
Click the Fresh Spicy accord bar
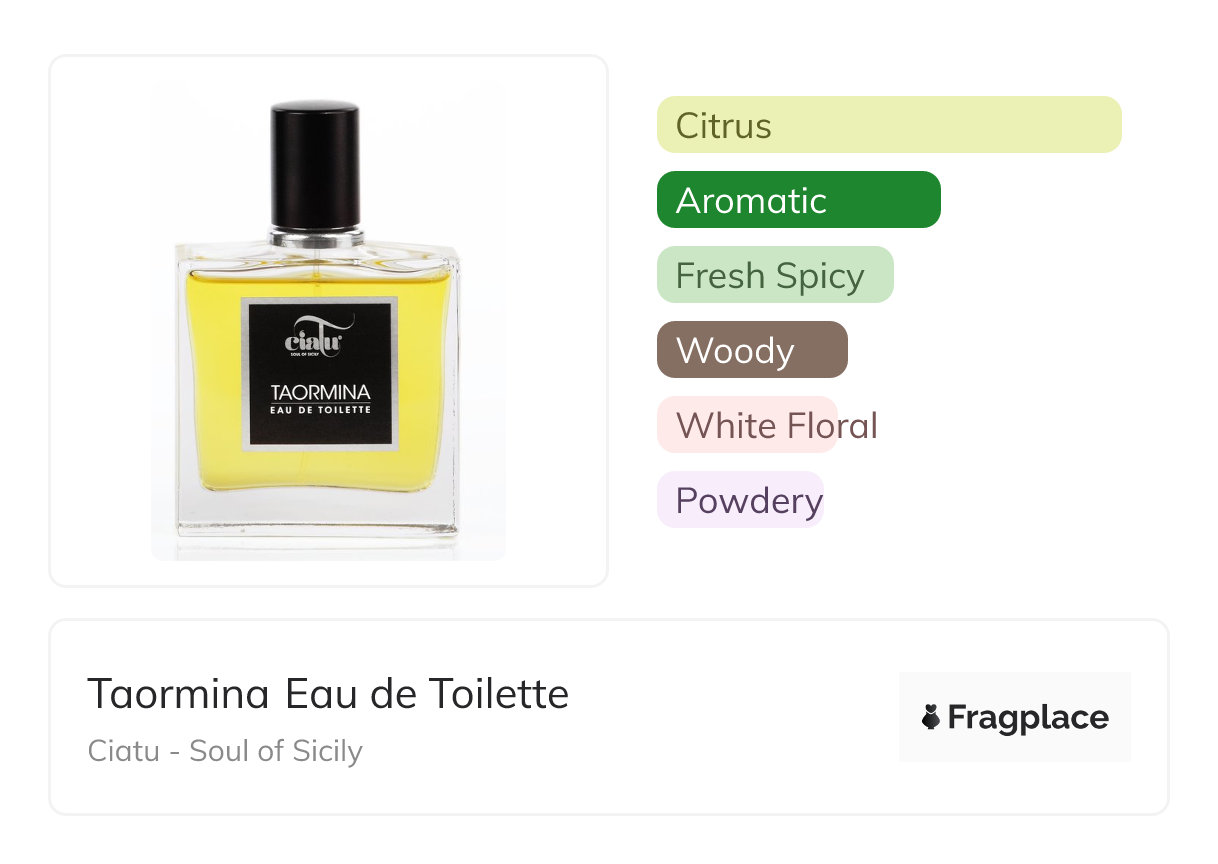775,275
